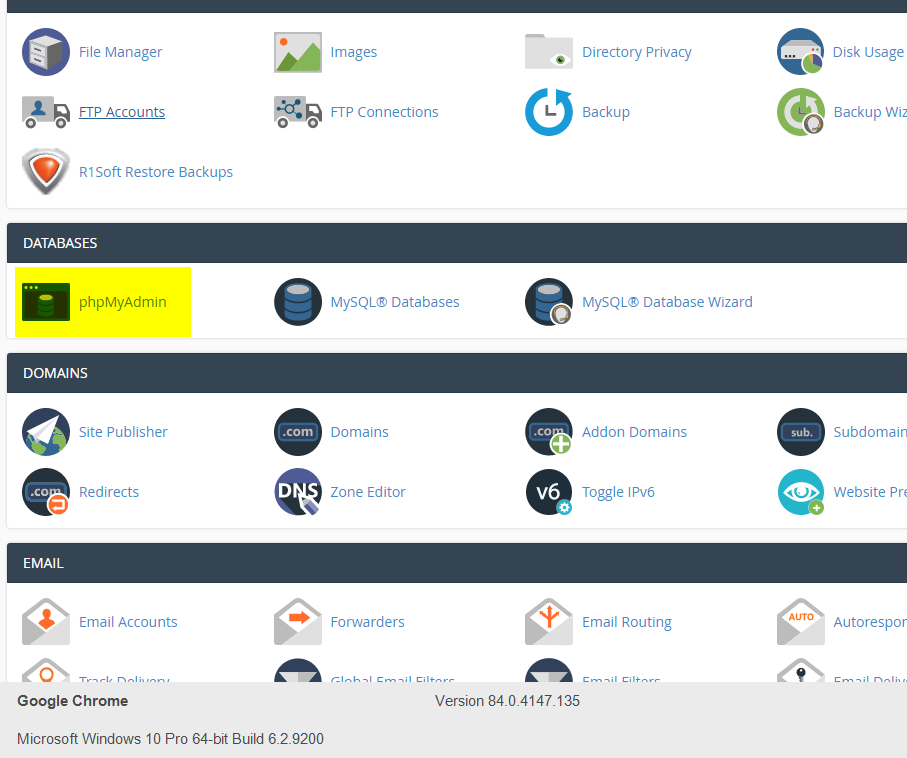
Task: Select the Version 84.0.4147.135 text
Action: [507, 701]
